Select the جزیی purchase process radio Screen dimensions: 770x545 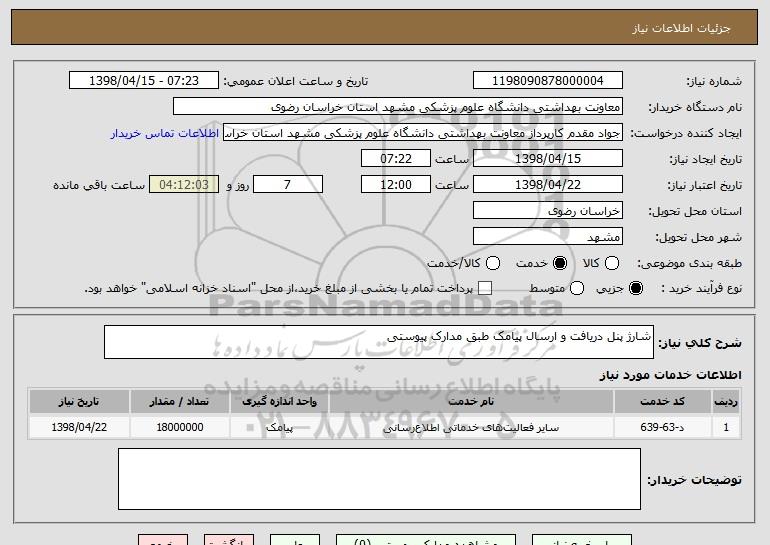[x=635, y=288]
